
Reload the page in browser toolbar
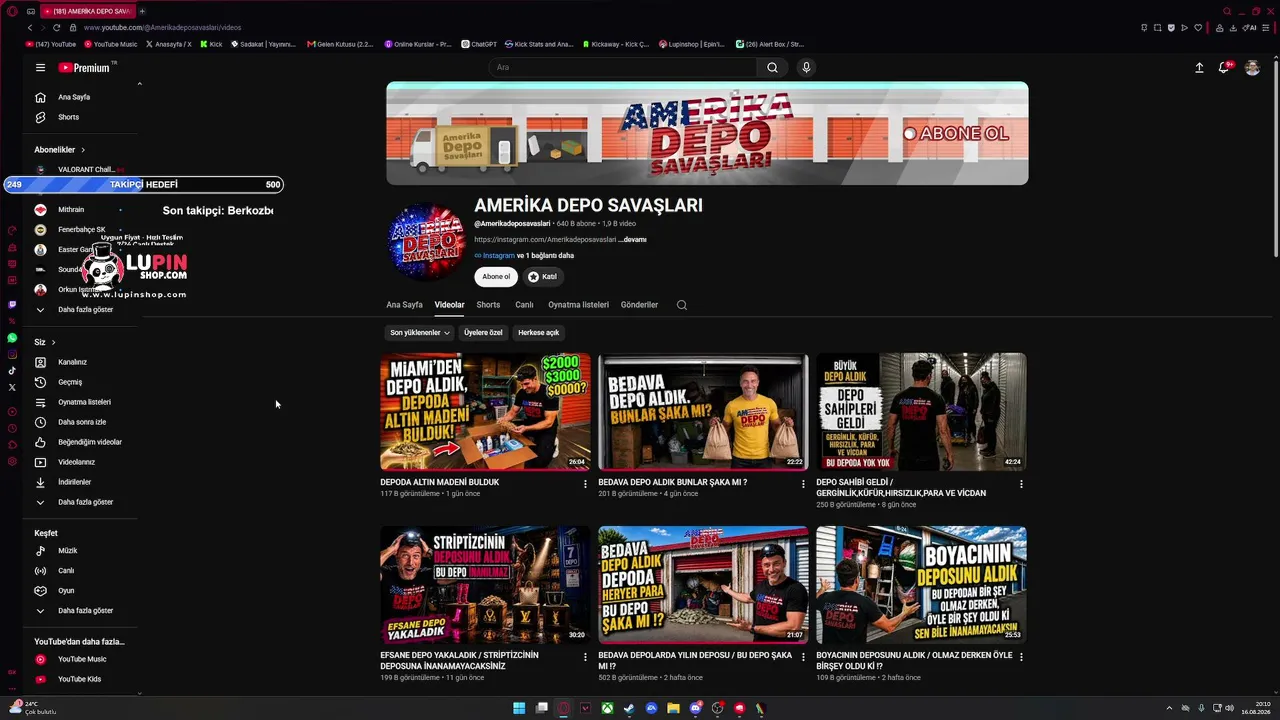56,27
